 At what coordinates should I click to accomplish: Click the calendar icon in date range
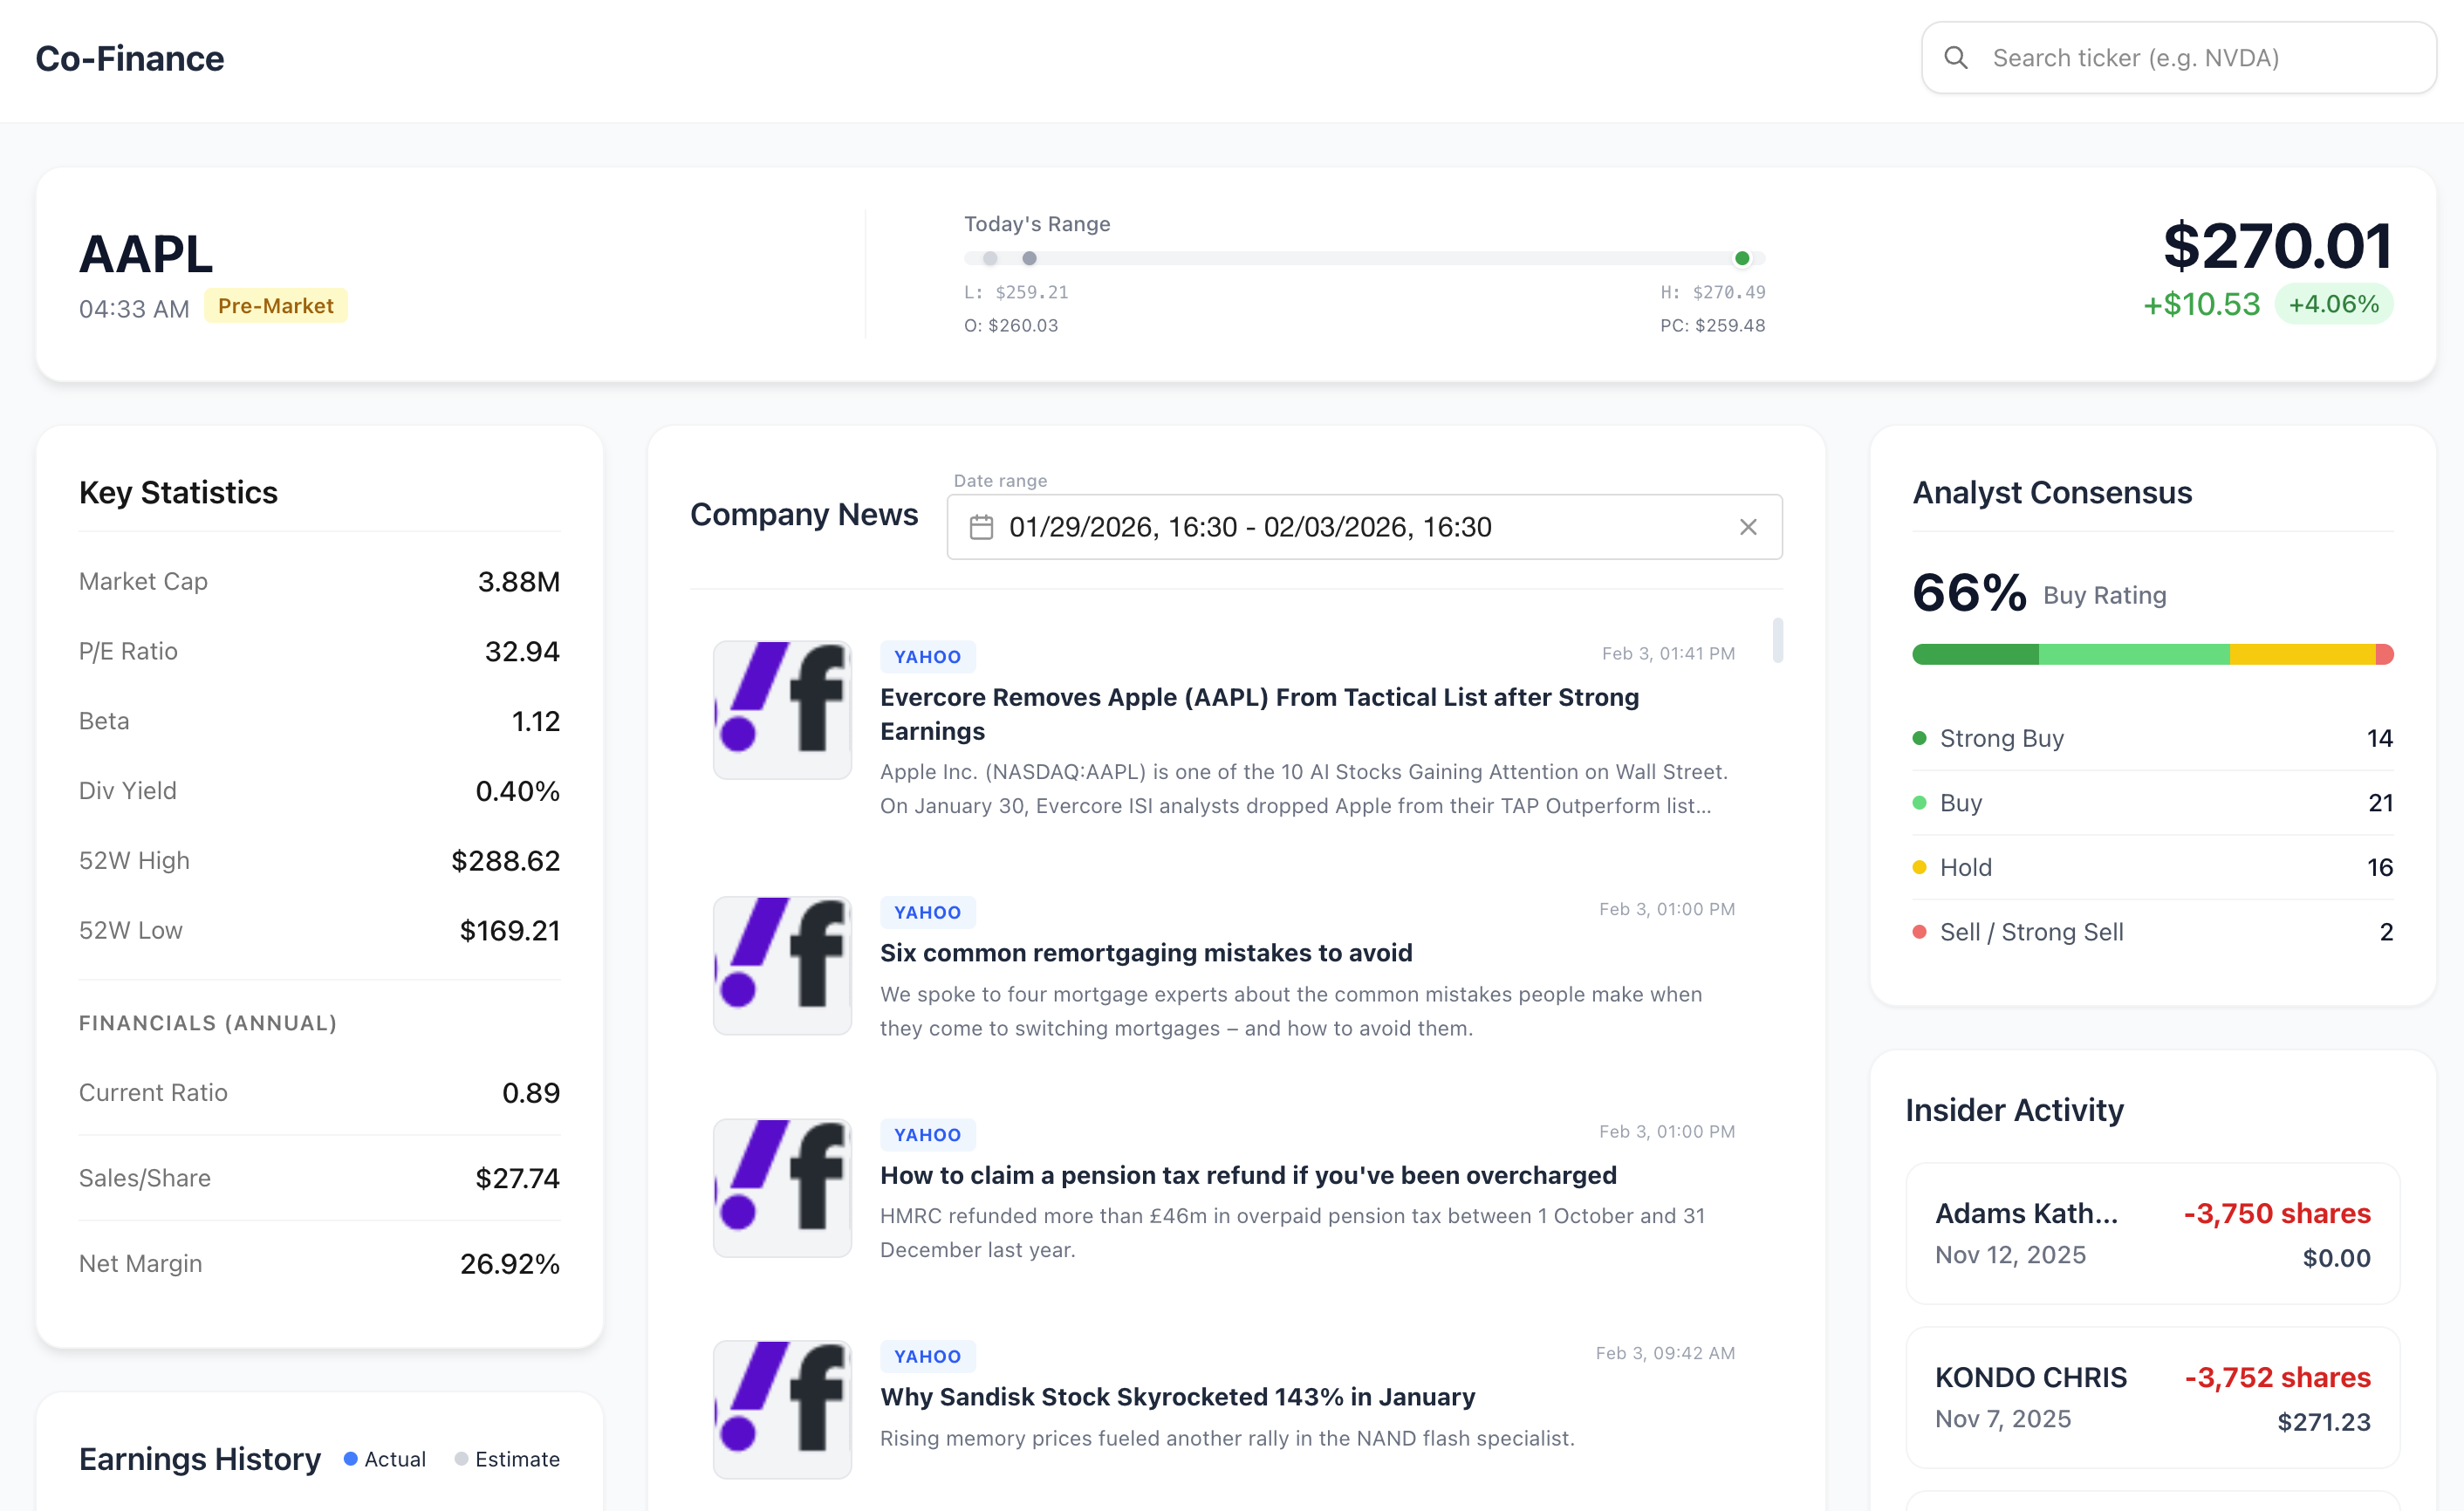coord(981,527)
